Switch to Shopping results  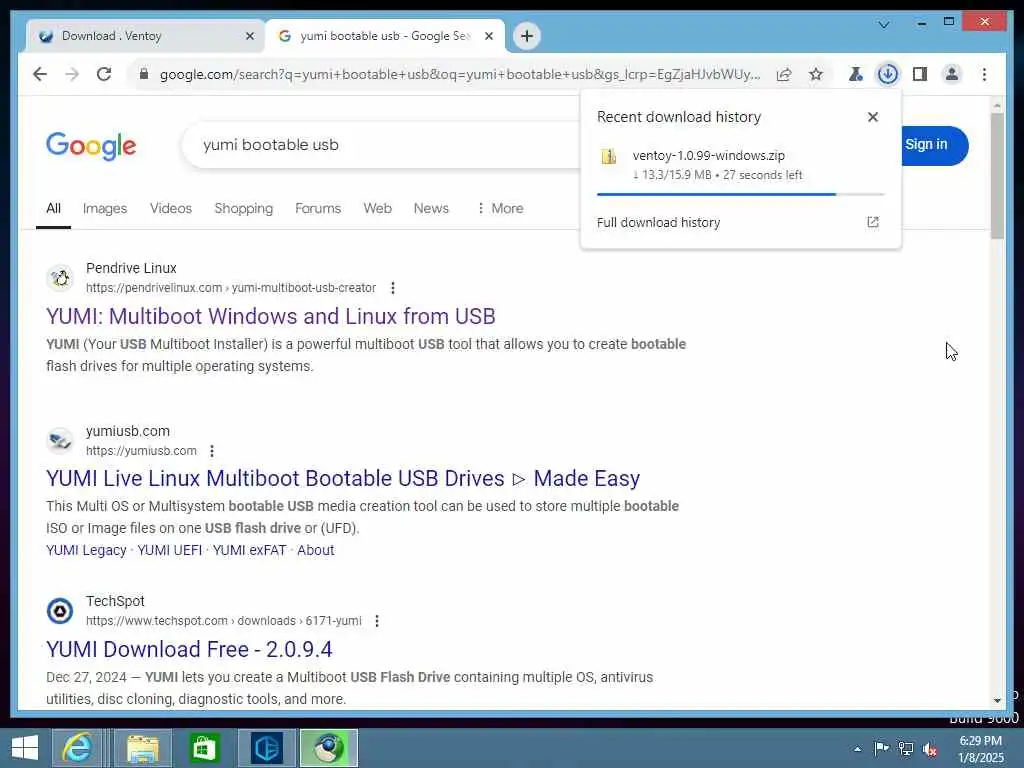tap(244, 208)
